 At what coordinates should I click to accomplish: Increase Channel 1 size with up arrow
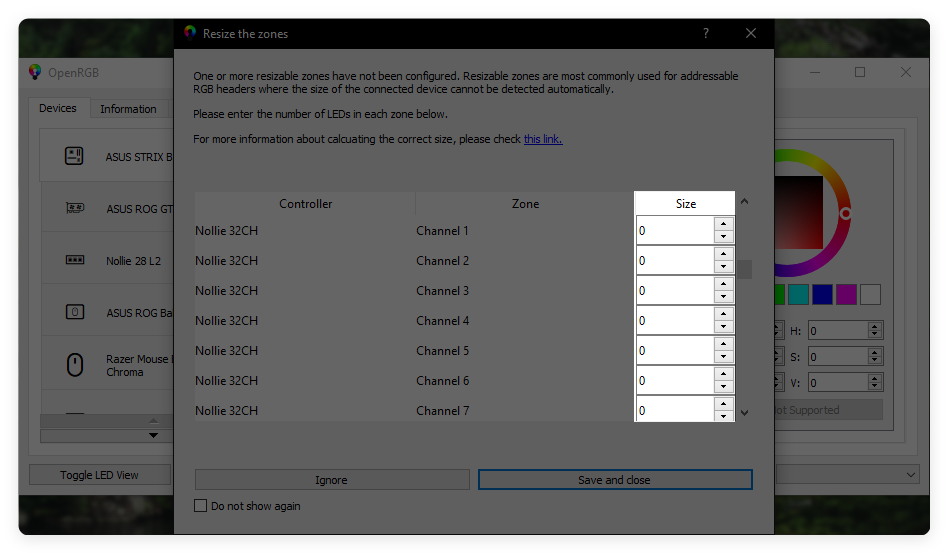click(x=724, y=224)
